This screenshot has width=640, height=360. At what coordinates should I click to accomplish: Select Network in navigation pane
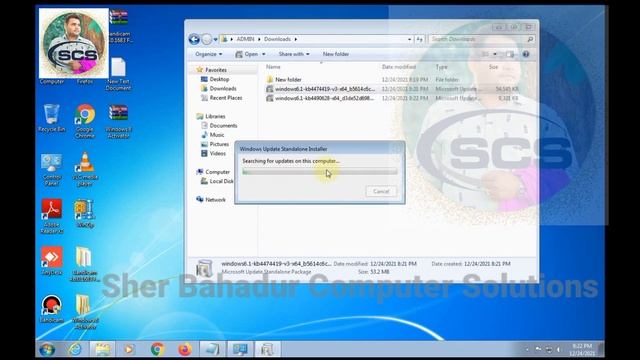click(211, 200)
